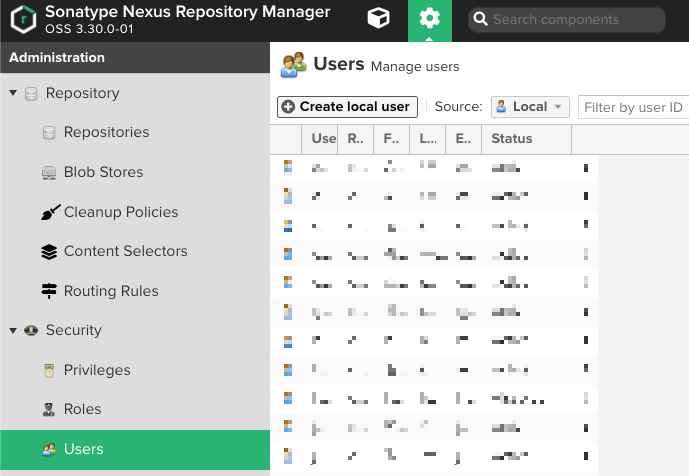Click the Administration panel heading
The height and width of the screenshot is (476, 689).
57,58
